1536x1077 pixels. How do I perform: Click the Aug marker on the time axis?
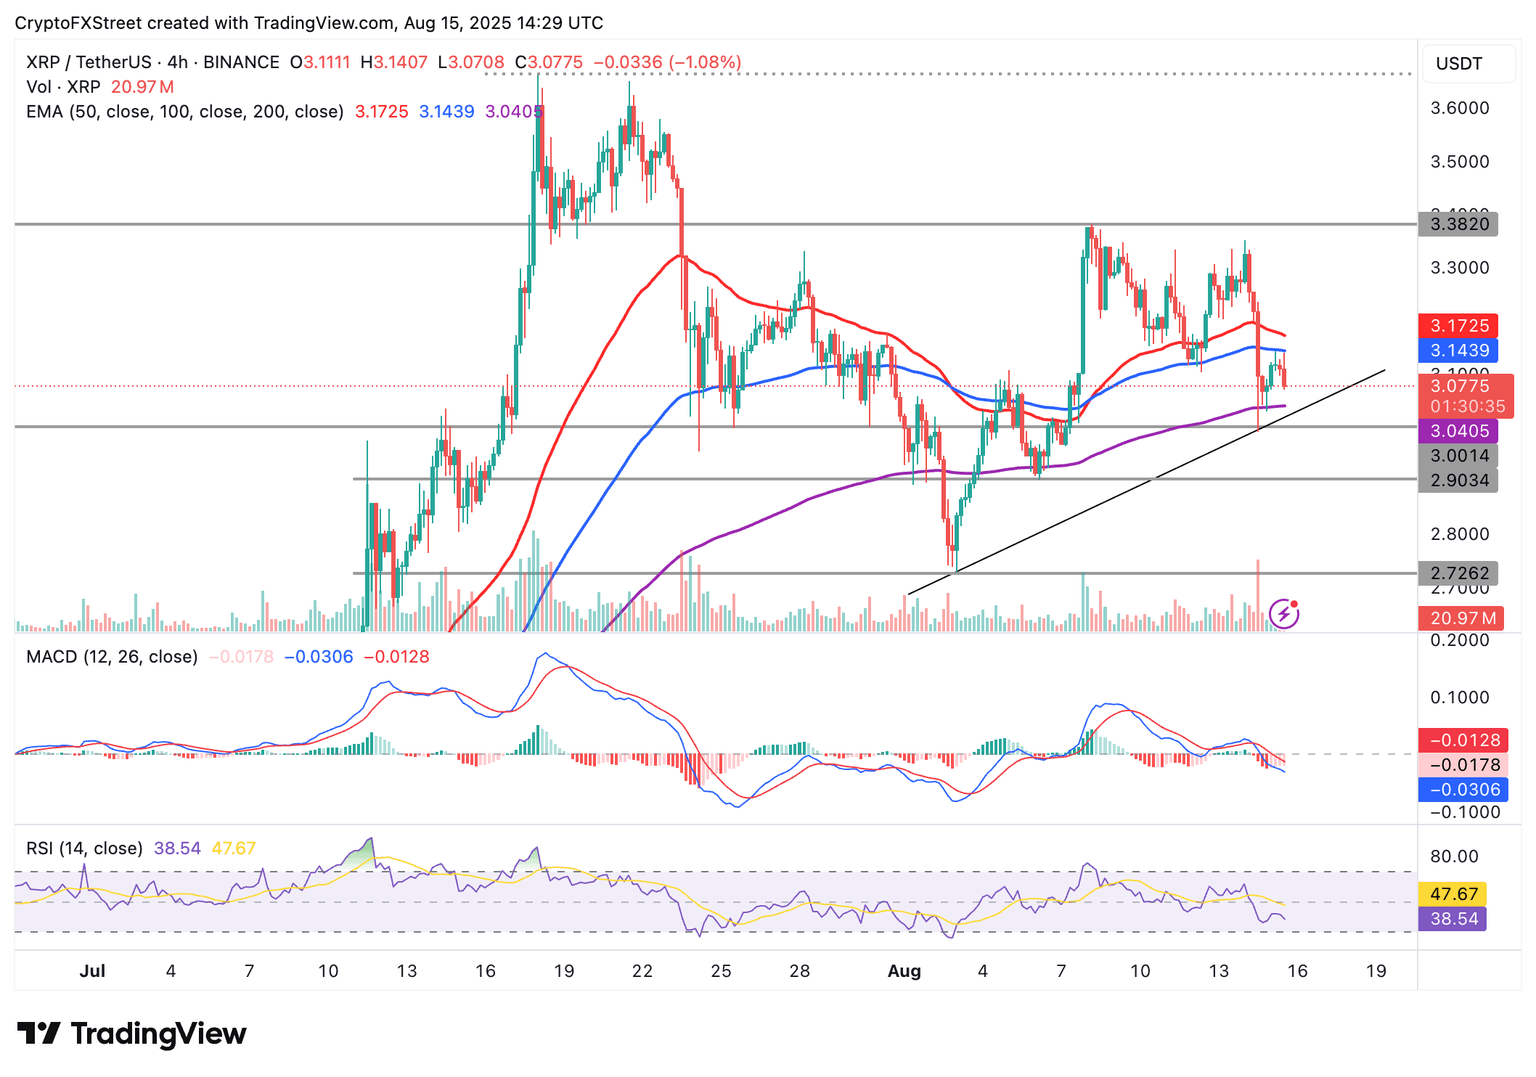coord(904,971)
